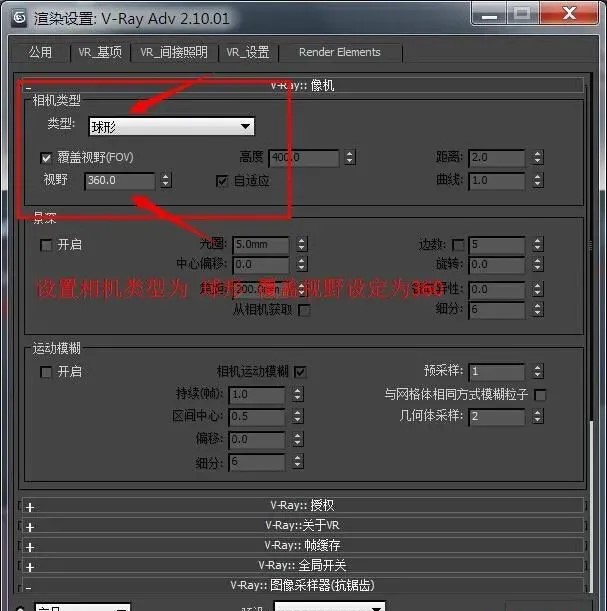
Task: Click the 持续(帧) value field
Action: coord(257,395)
